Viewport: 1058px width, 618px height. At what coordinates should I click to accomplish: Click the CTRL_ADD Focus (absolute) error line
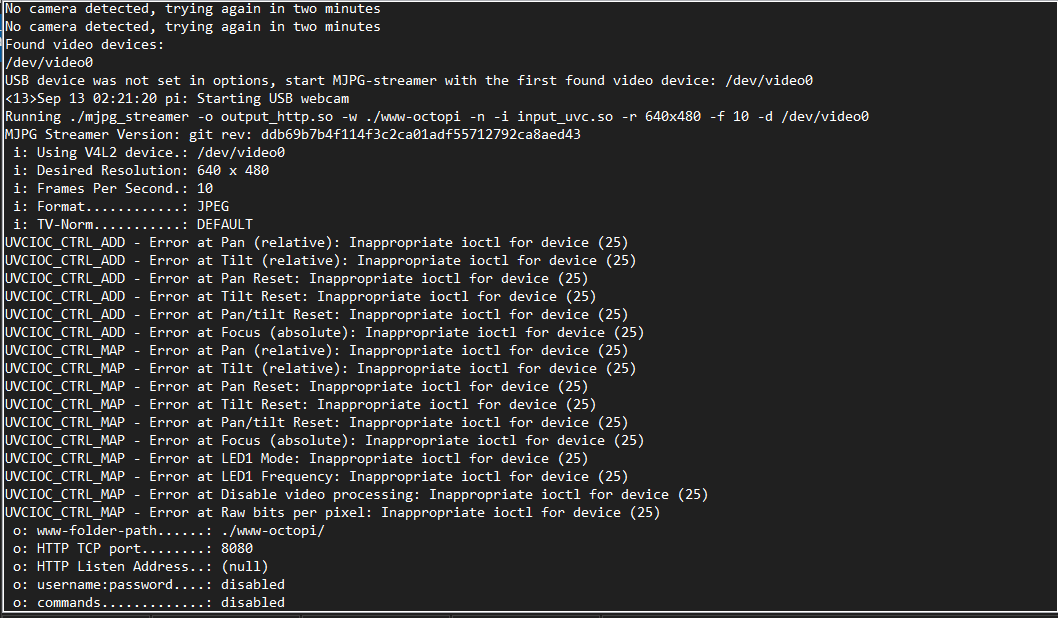(325, 333)
